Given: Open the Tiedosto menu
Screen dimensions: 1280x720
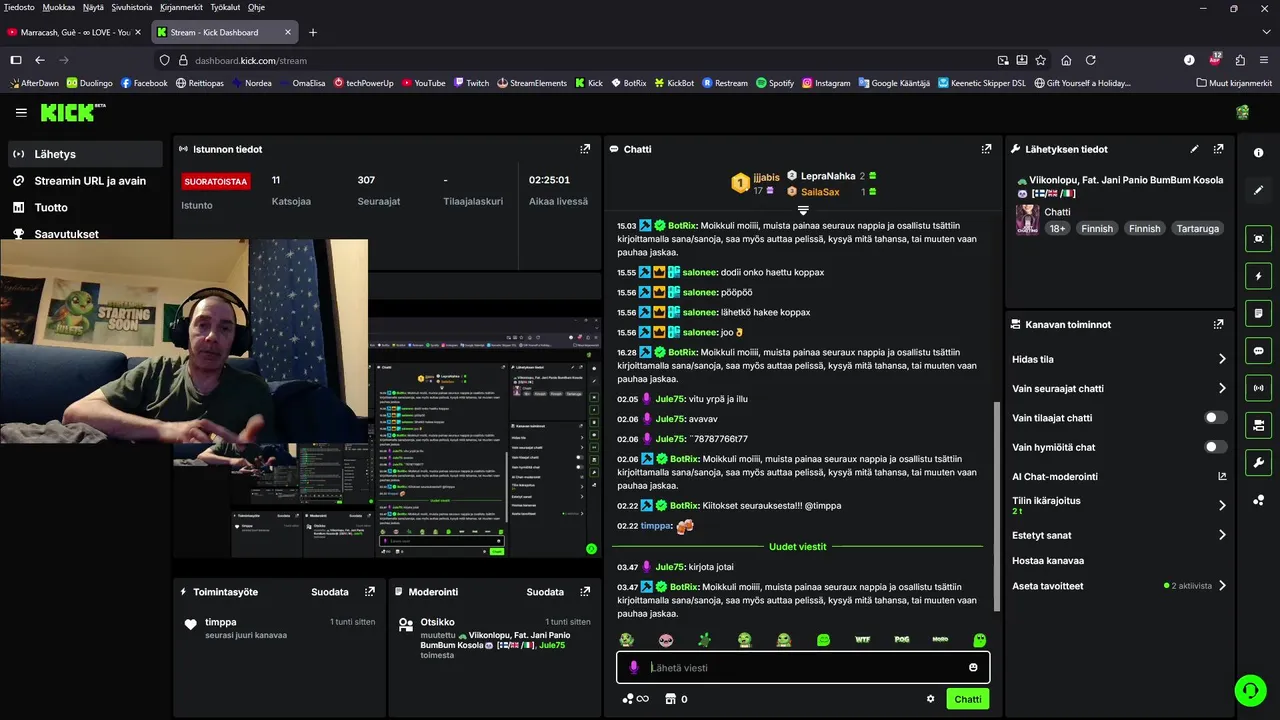Looking at the screenshot, I should [x=19, y=7].
